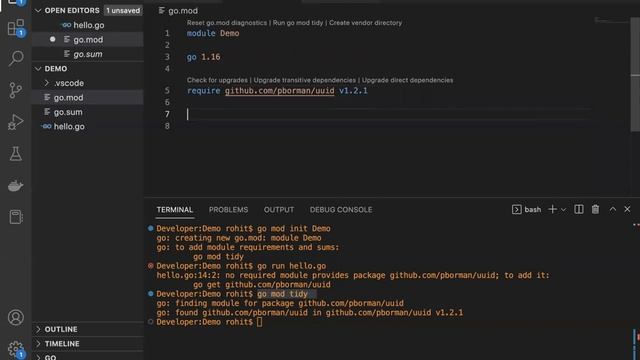Click the bash terminal profile icon
Screen dimensions: 640x360
[x=516, y=209]
